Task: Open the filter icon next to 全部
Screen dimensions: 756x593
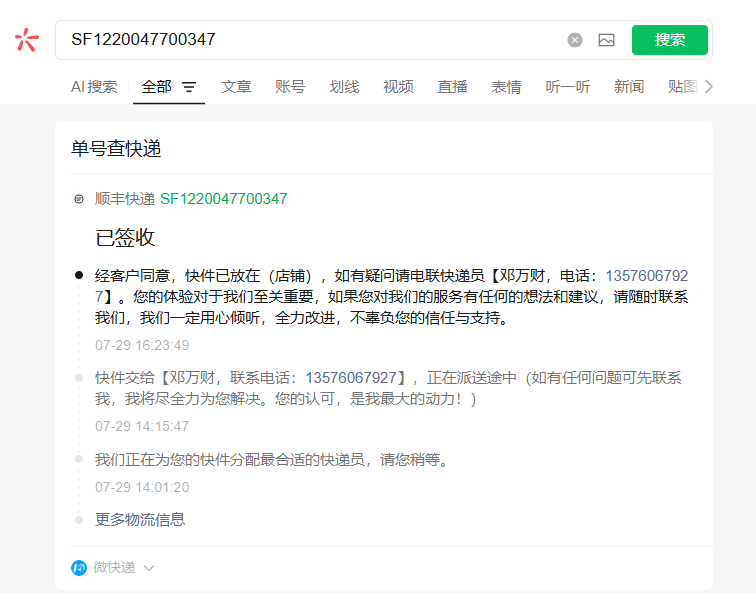Action: pyautogui.click(x=189, y=87)
